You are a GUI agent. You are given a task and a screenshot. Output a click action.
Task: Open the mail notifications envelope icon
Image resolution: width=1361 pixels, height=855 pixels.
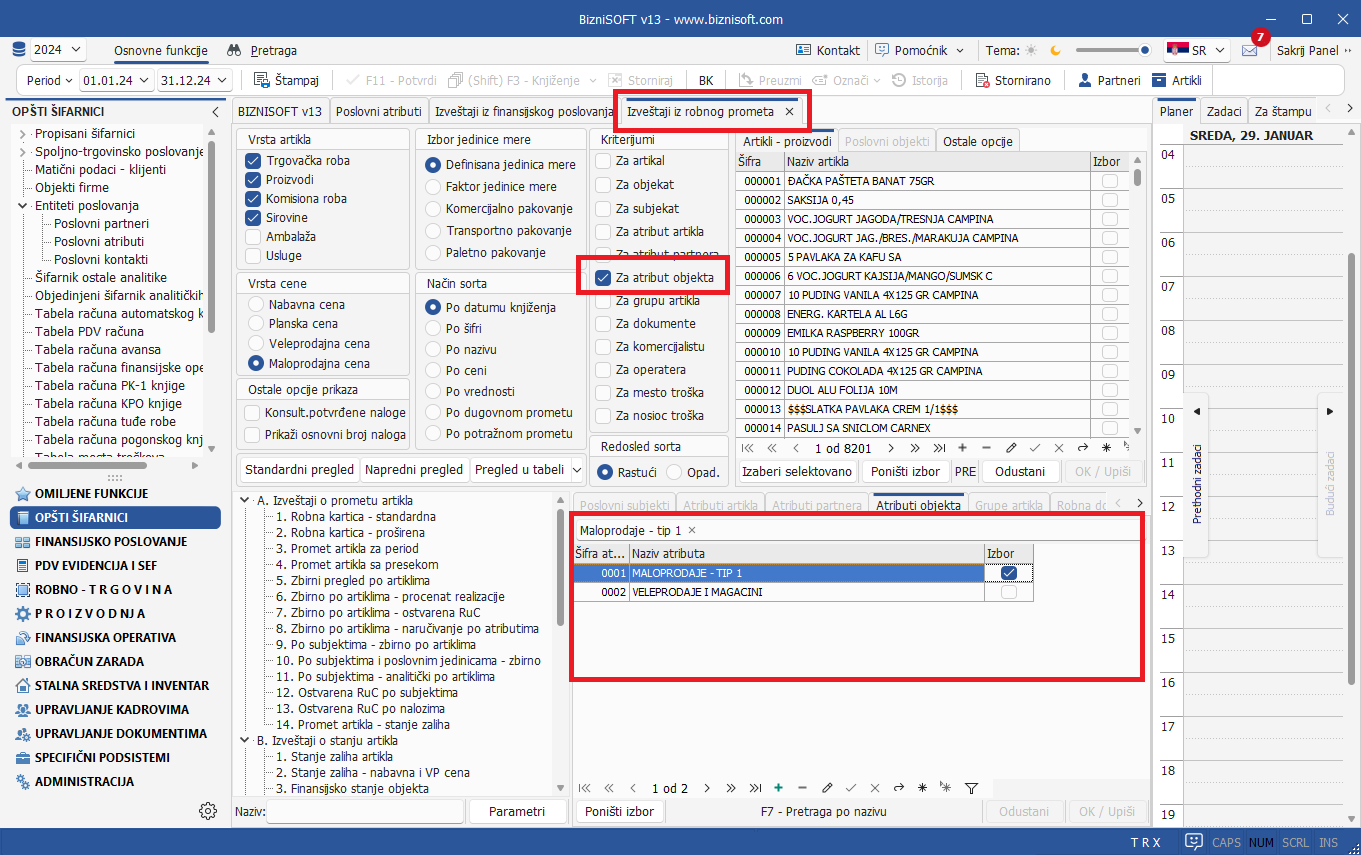[x=1249, y=50]
